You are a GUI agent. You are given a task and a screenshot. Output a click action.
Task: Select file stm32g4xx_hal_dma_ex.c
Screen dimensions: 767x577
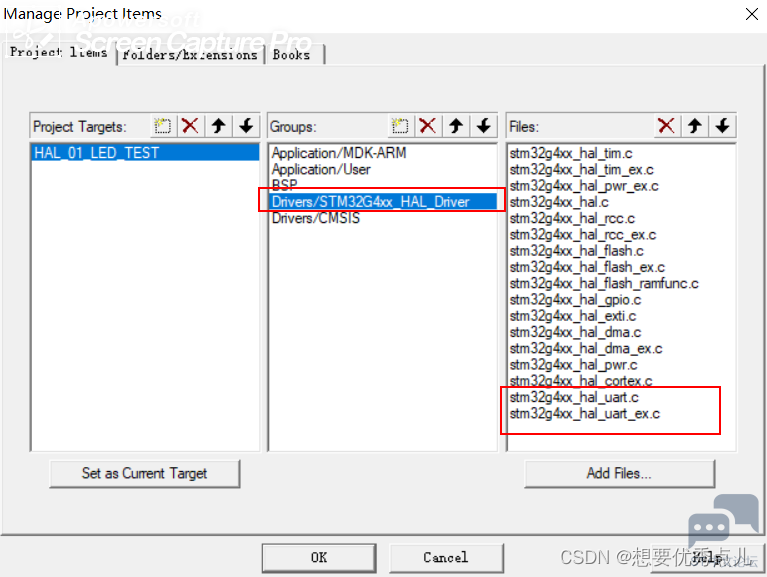click(x=586, y=349)
